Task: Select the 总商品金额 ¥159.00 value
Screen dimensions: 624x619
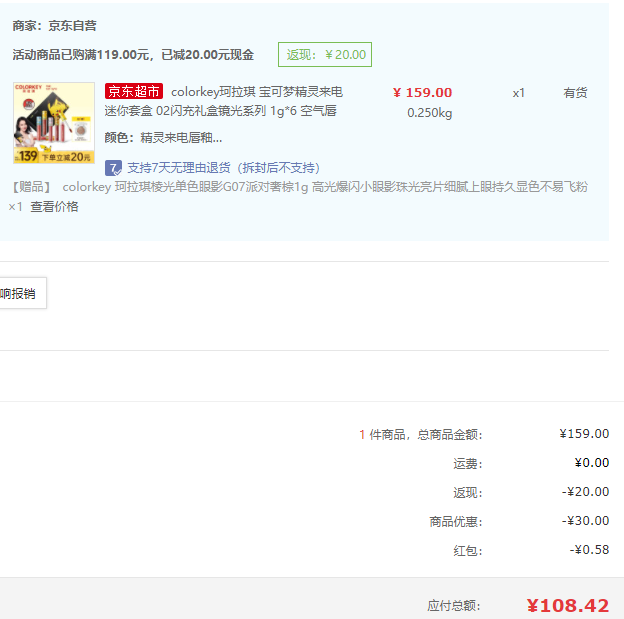Action: (x=584, y=433)
